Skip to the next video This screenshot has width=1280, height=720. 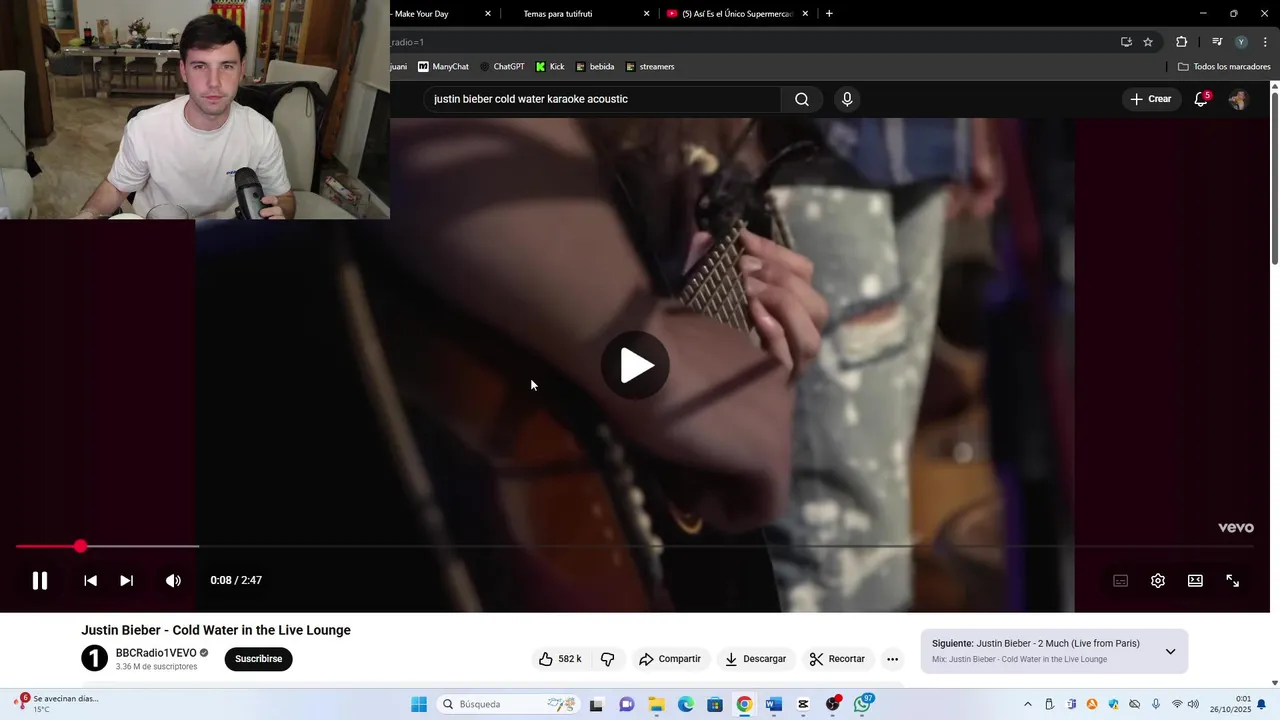(x=126, y=580)
